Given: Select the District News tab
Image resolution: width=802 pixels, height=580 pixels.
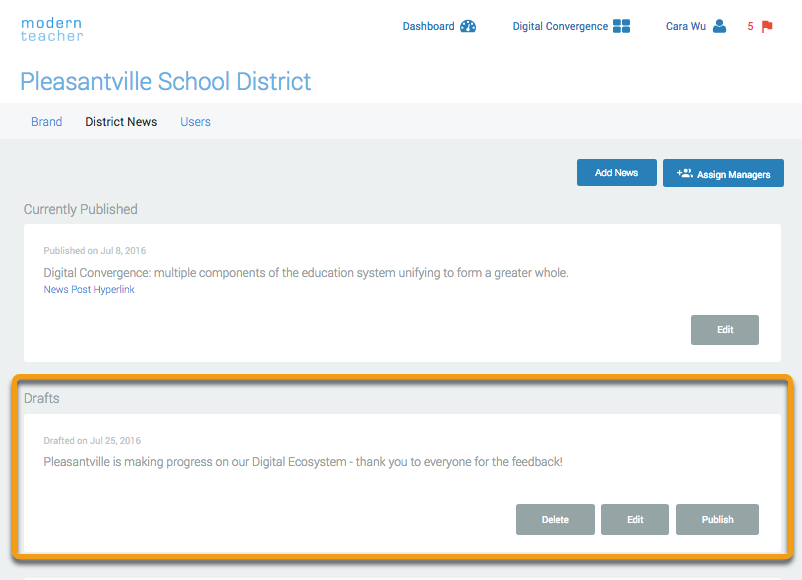Looking at the screenshot, I should pos(121,122).
